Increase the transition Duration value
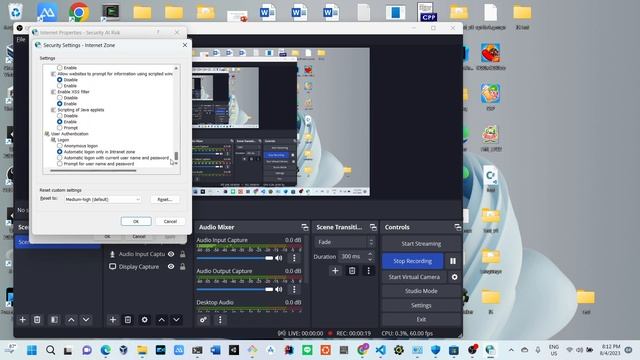 tap(370, 254)
